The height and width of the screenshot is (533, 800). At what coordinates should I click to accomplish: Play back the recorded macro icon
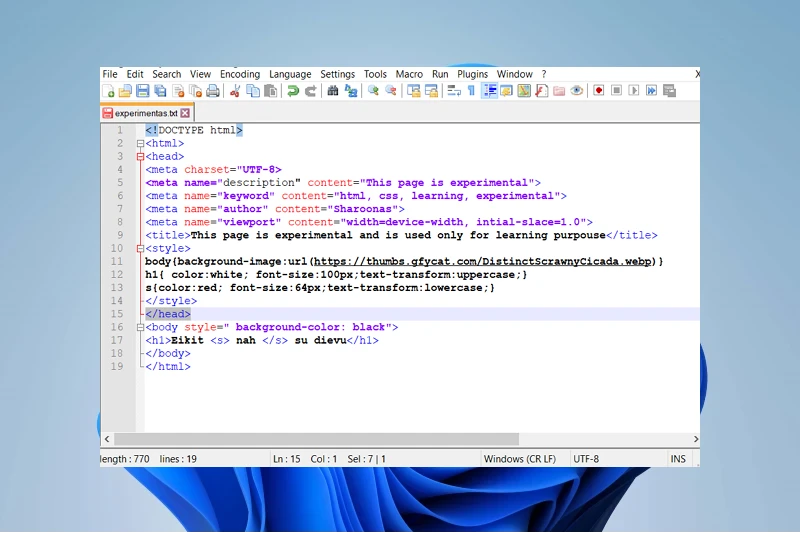click(x=634, y=91)
